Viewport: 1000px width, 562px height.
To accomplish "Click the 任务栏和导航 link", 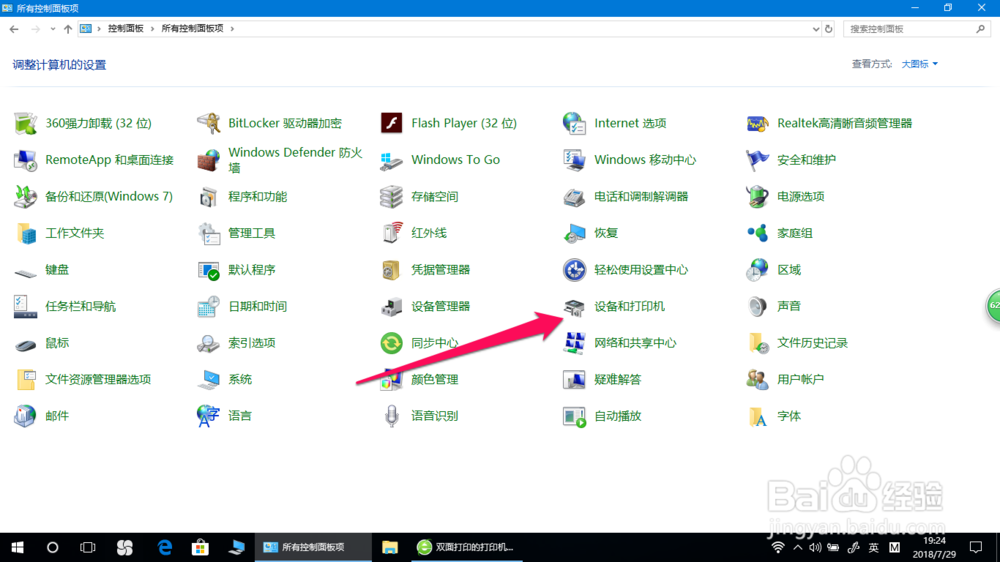I will click(80, 307).
